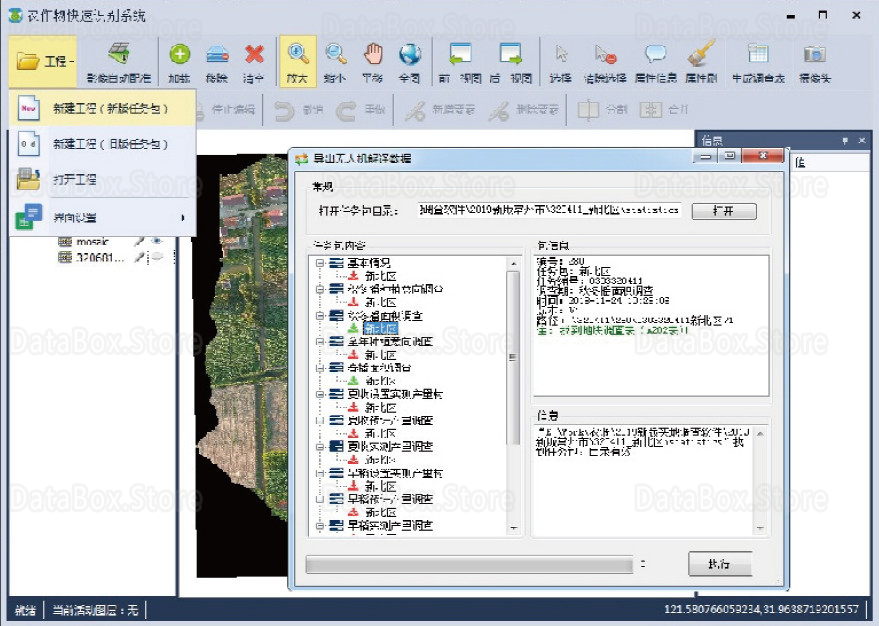Open the 界面设置 interface settings submenu
This screenshot has height=626, width=879.
click(103, 217)
